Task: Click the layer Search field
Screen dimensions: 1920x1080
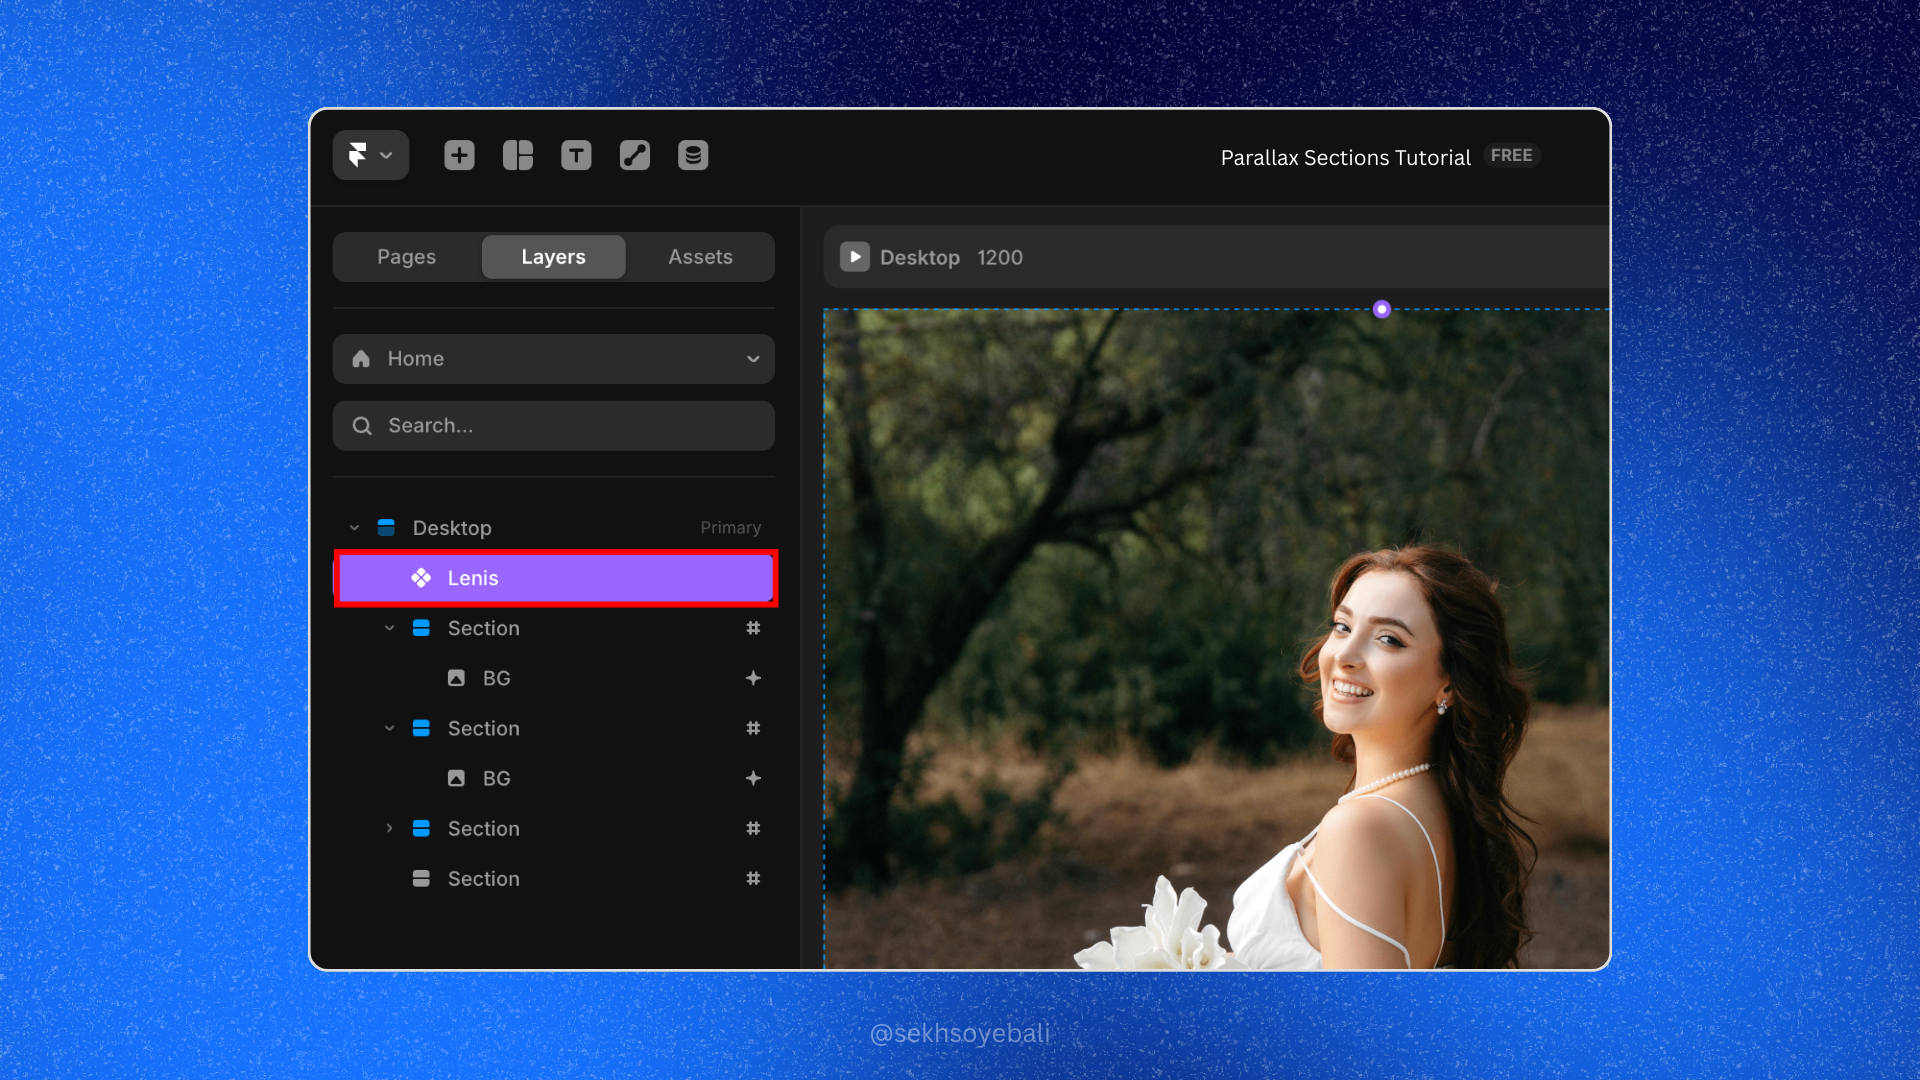Action: point(553,426)
